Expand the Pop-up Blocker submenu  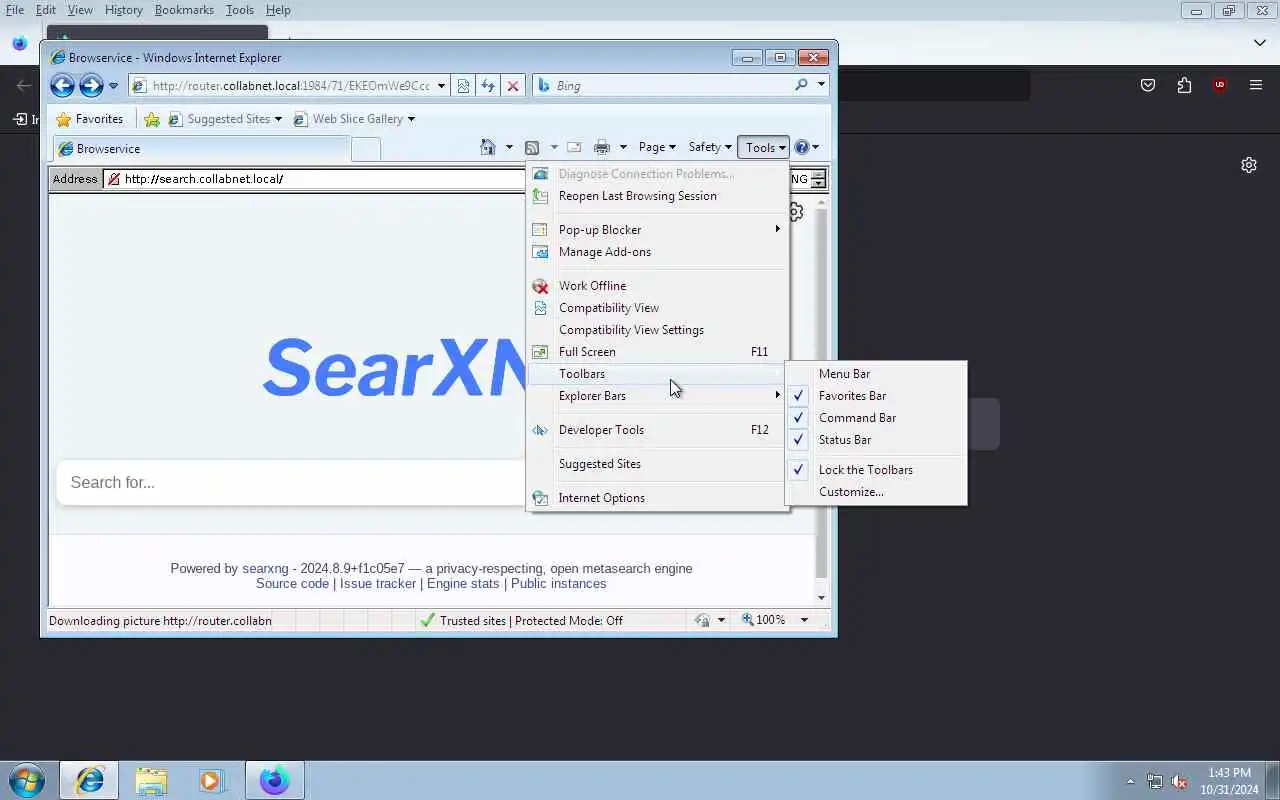pos(658,230)
